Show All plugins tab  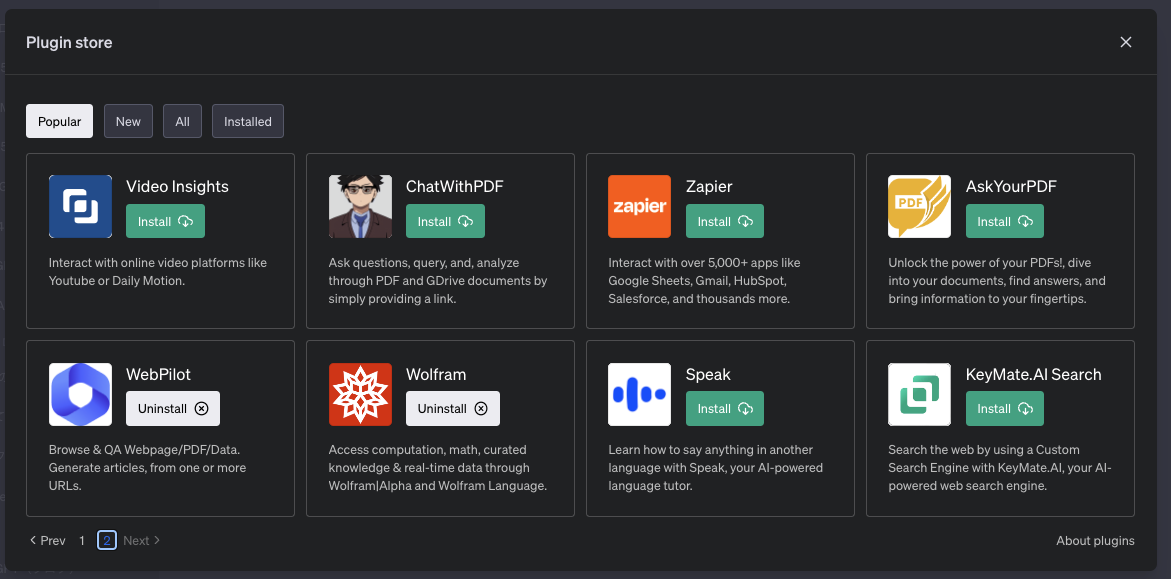click(182, 121)
